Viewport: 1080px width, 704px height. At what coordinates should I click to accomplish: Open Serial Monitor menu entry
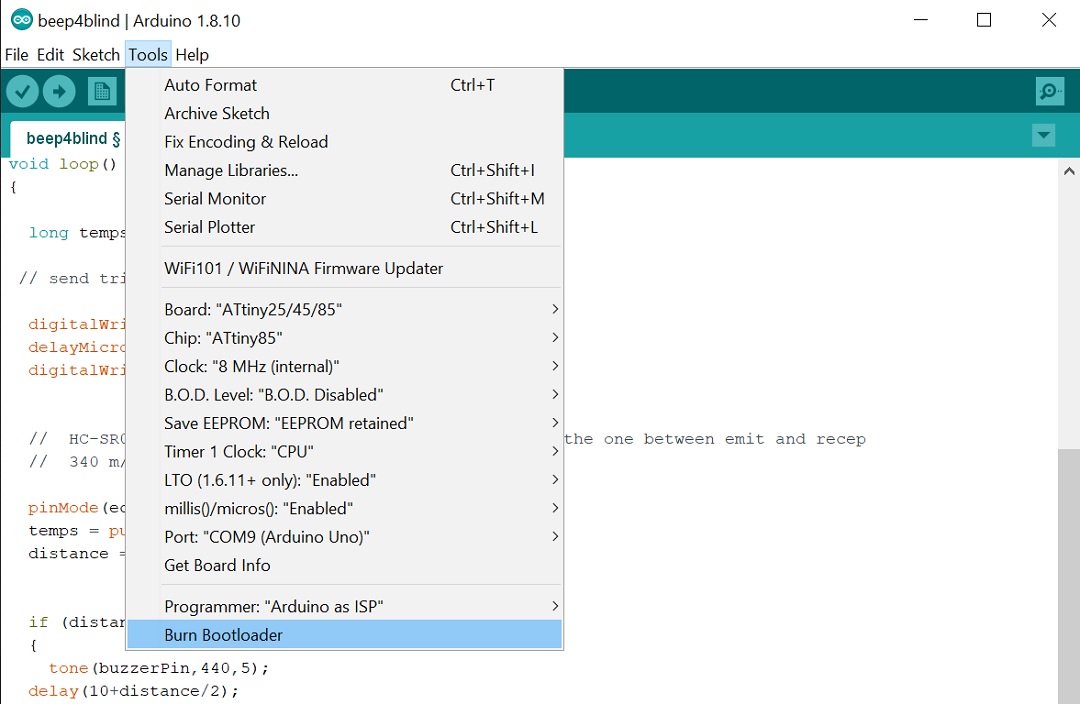tap(344, 198)
